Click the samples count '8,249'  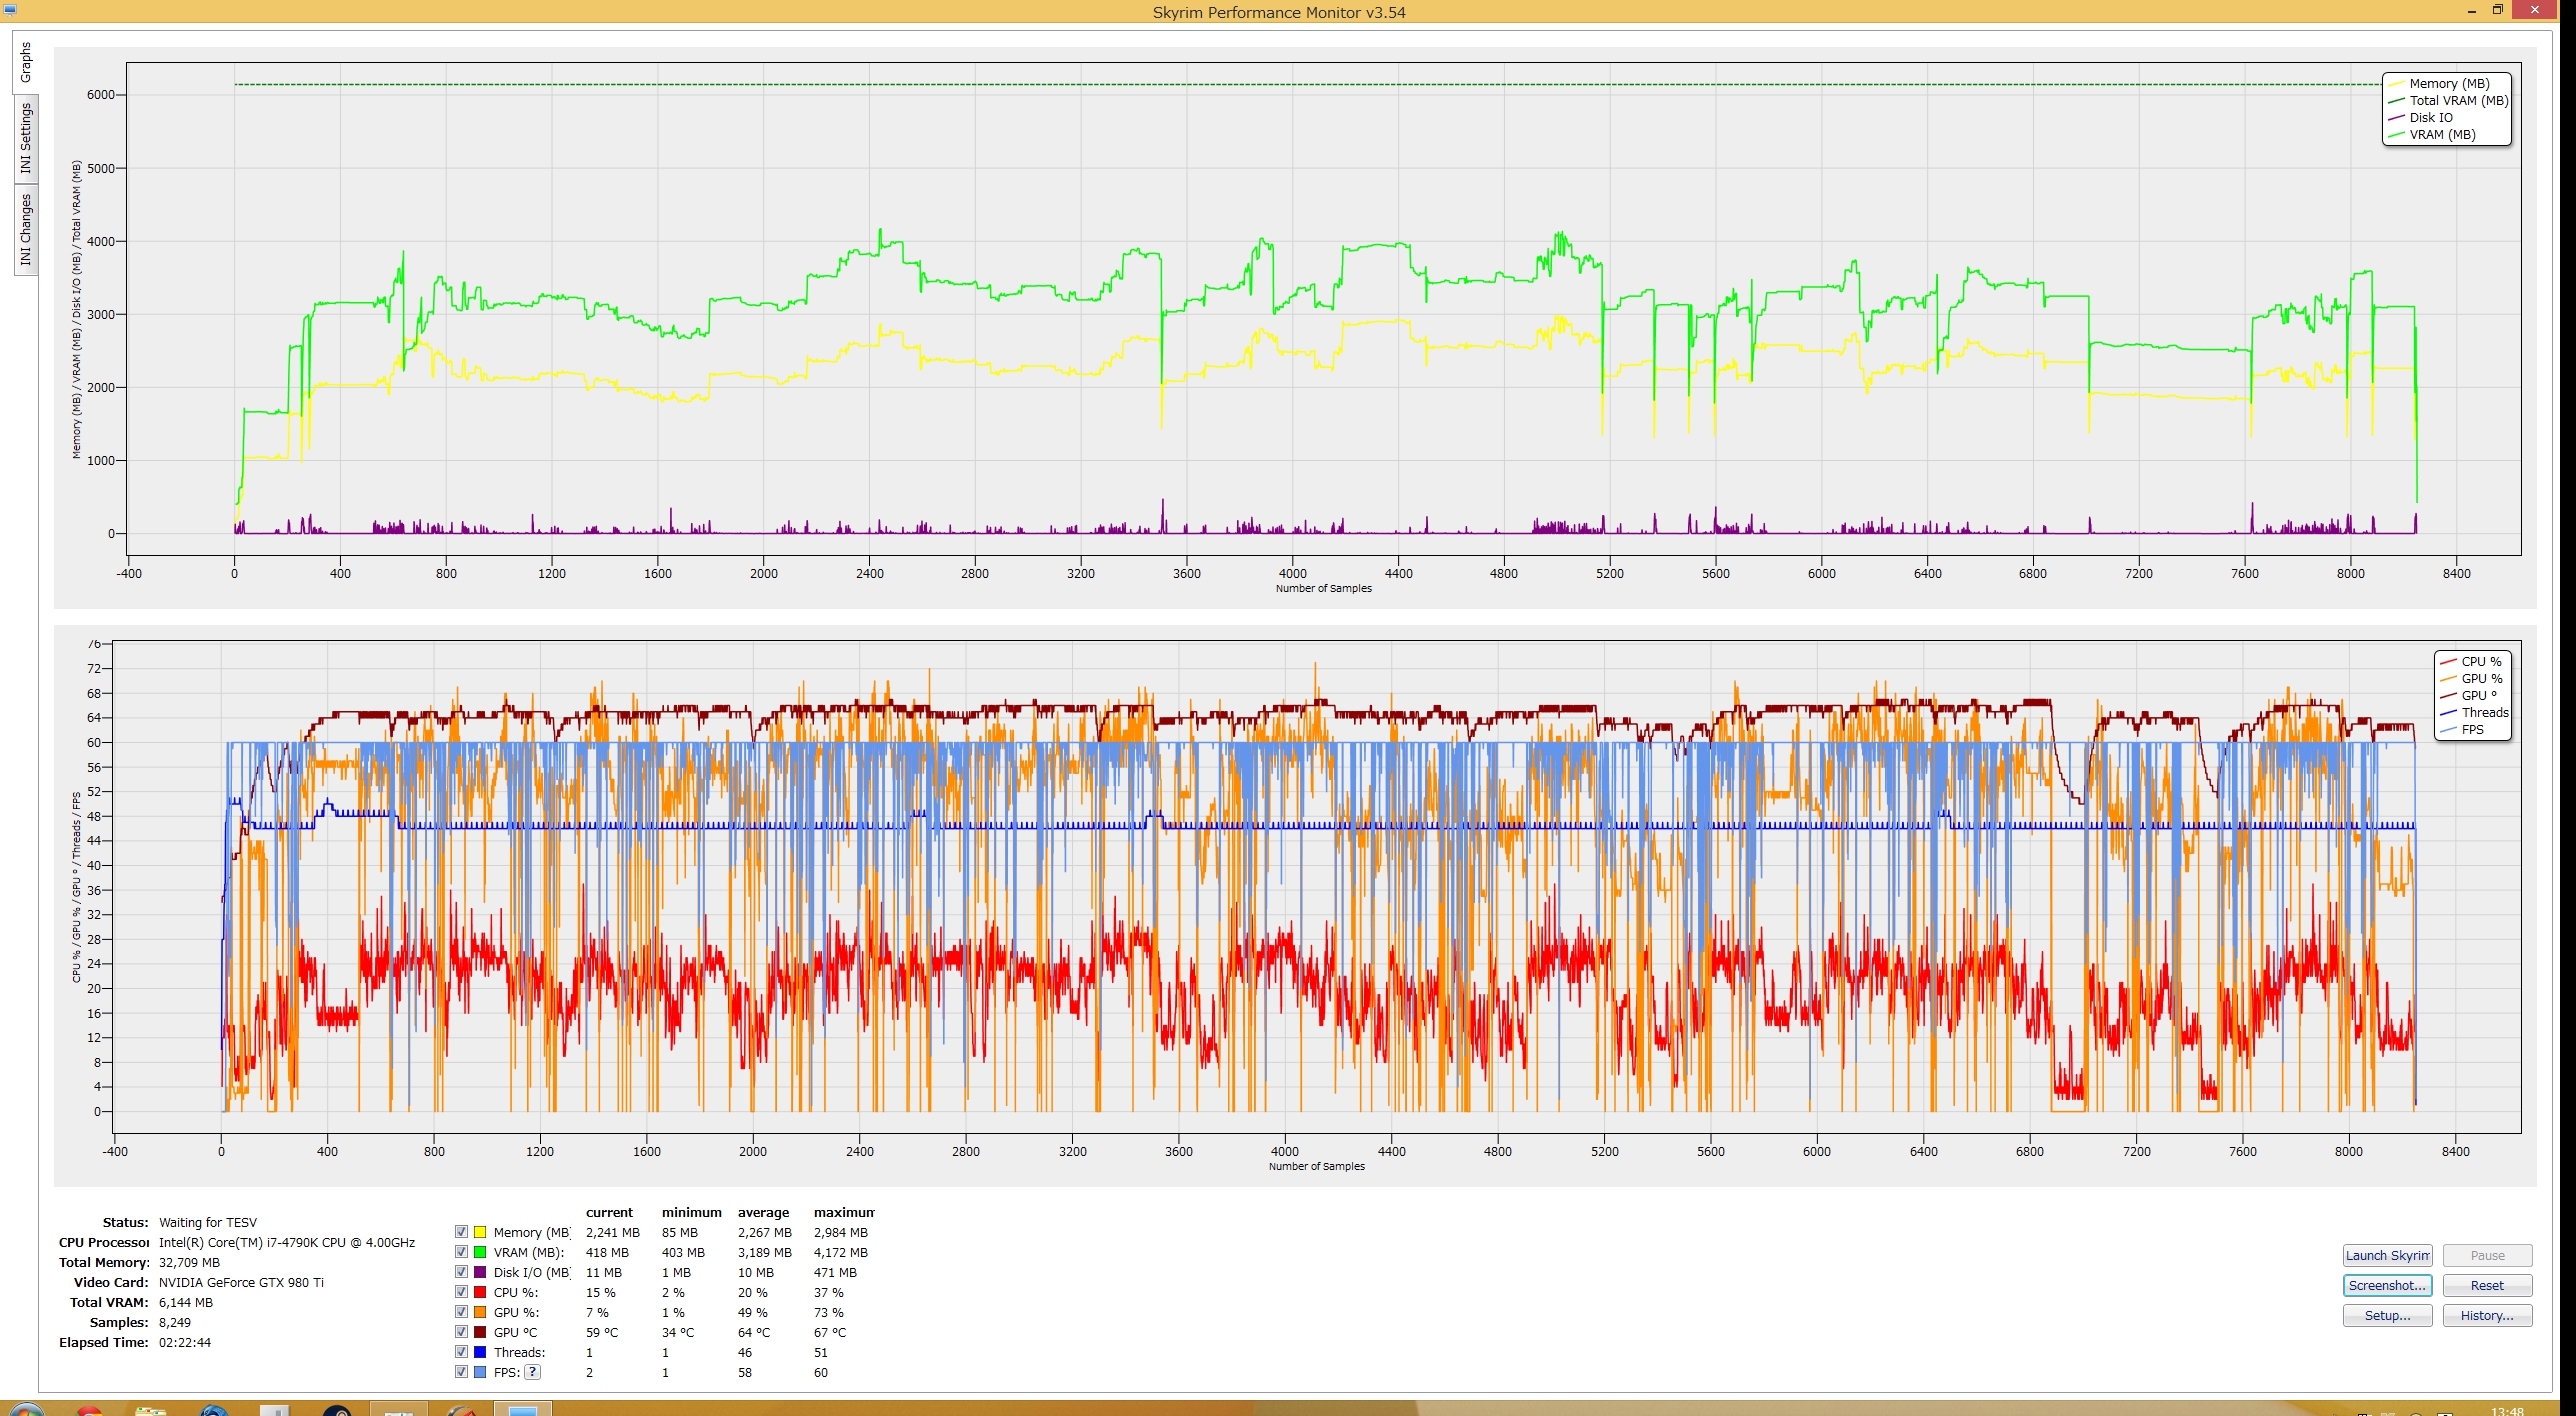175,1322
